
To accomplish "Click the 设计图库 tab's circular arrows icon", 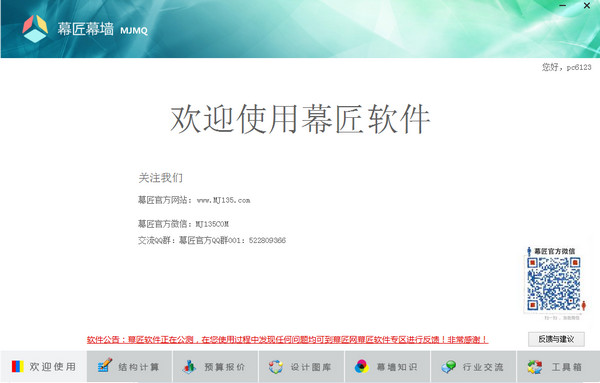I will (x=276, y=367).
